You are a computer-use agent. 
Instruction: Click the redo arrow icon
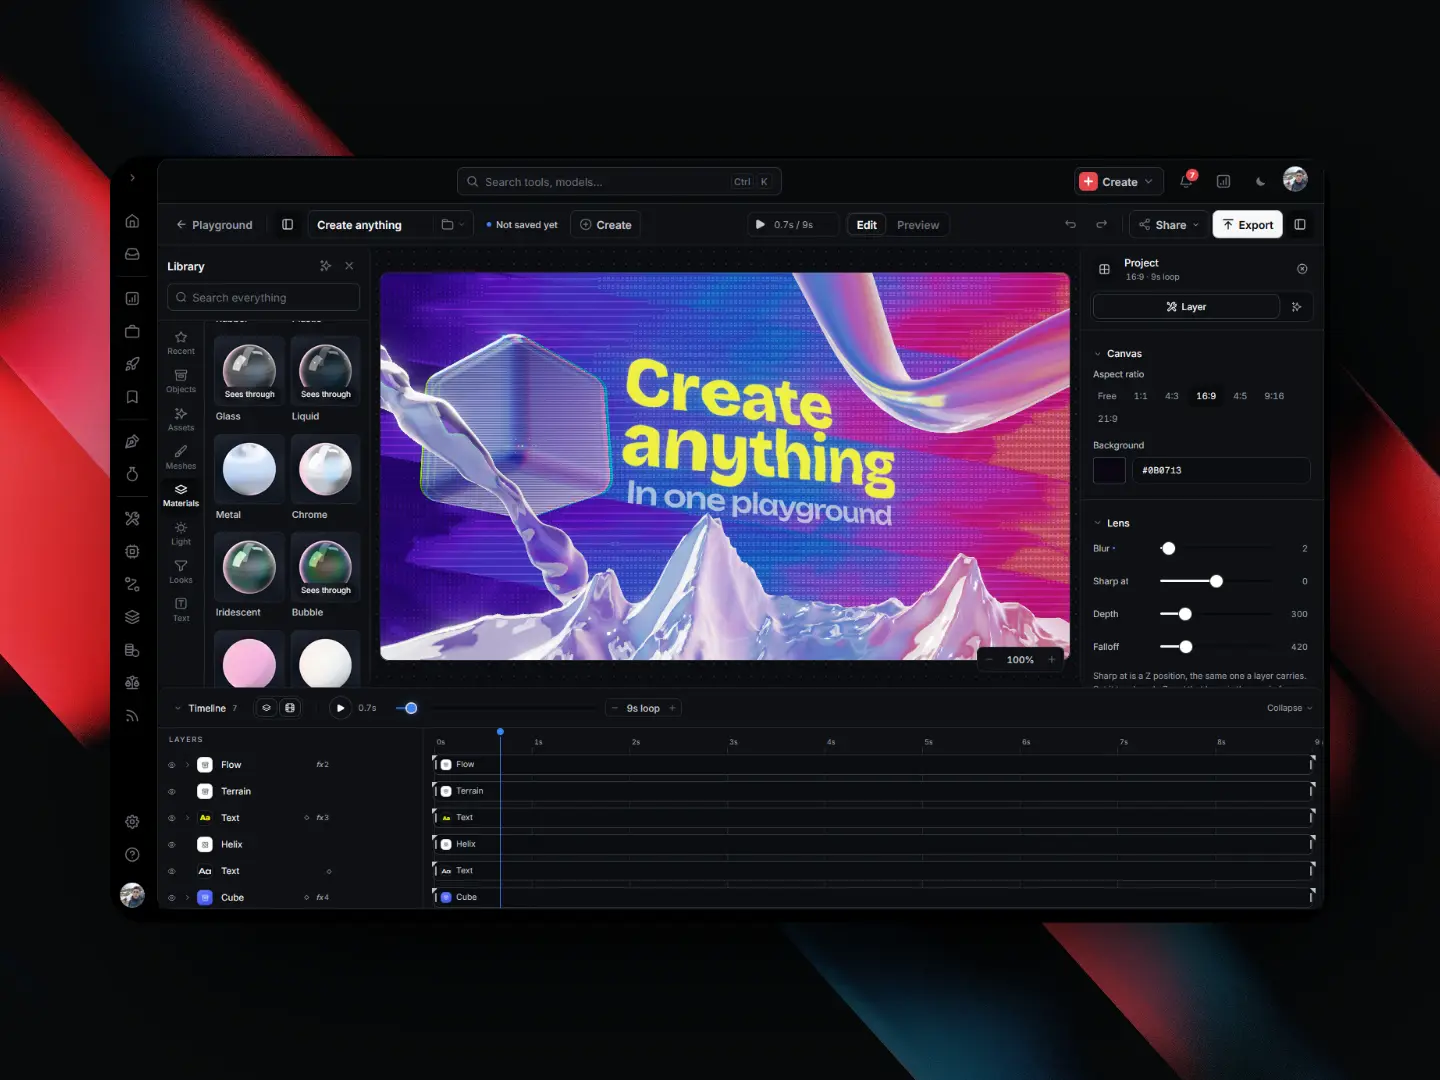[1102, 224]
